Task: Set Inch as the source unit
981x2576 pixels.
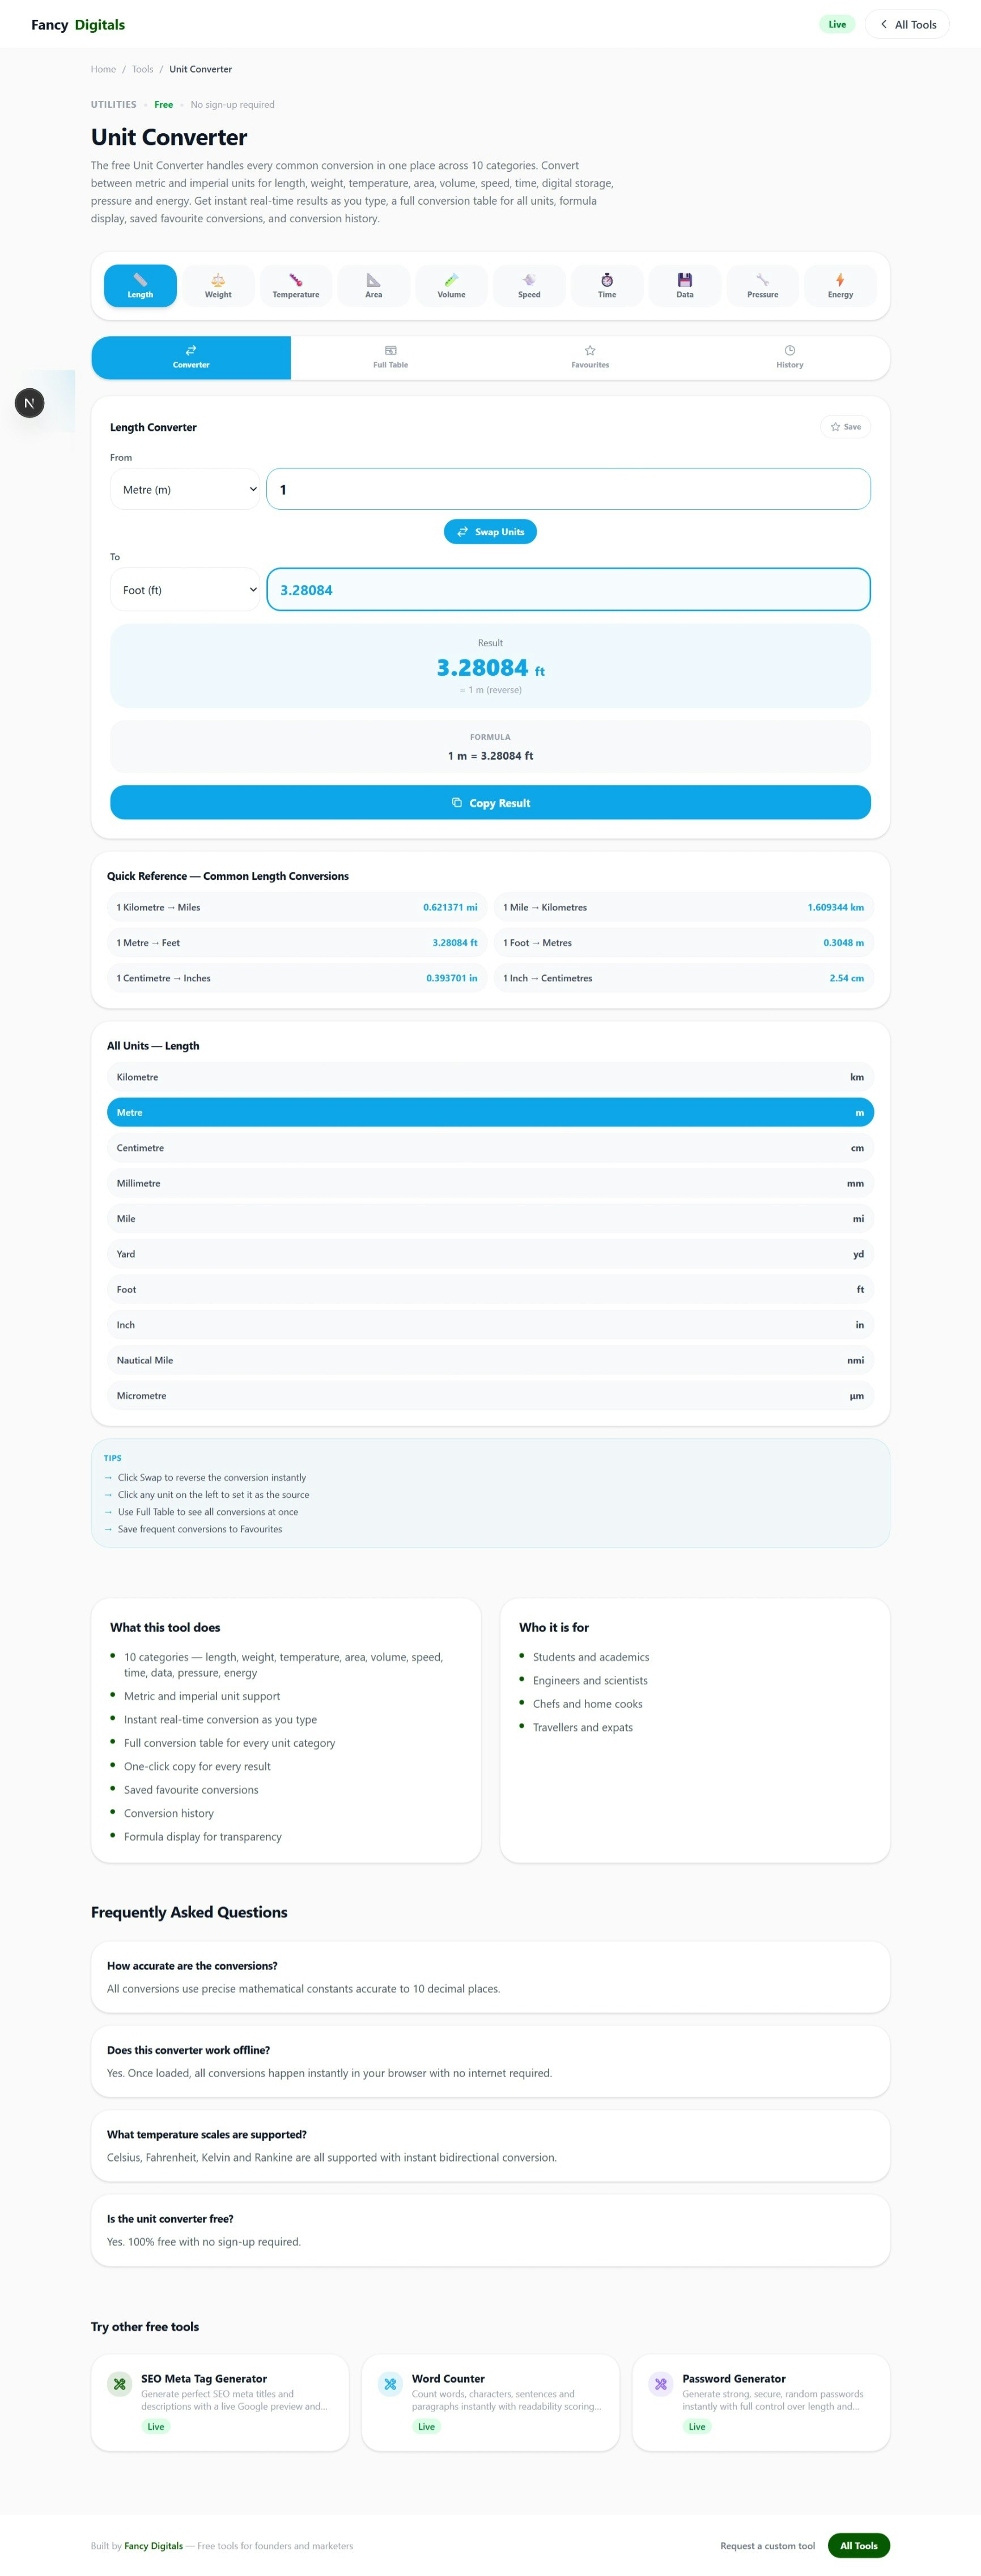Action: pyautogui.click(x=490, y=1325)
